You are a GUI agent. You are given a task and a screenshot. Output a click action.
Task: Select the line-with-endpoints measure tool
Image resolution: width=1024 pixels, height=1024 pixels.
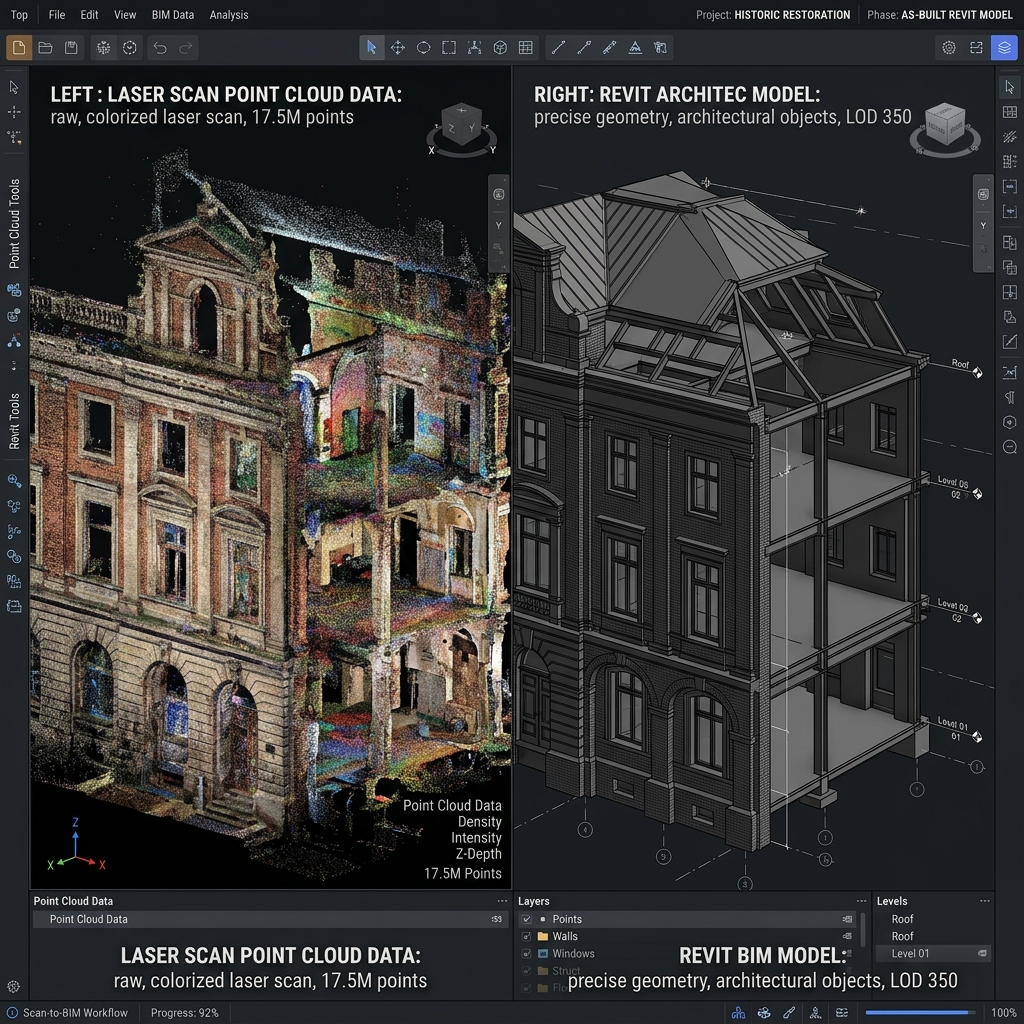584,48
